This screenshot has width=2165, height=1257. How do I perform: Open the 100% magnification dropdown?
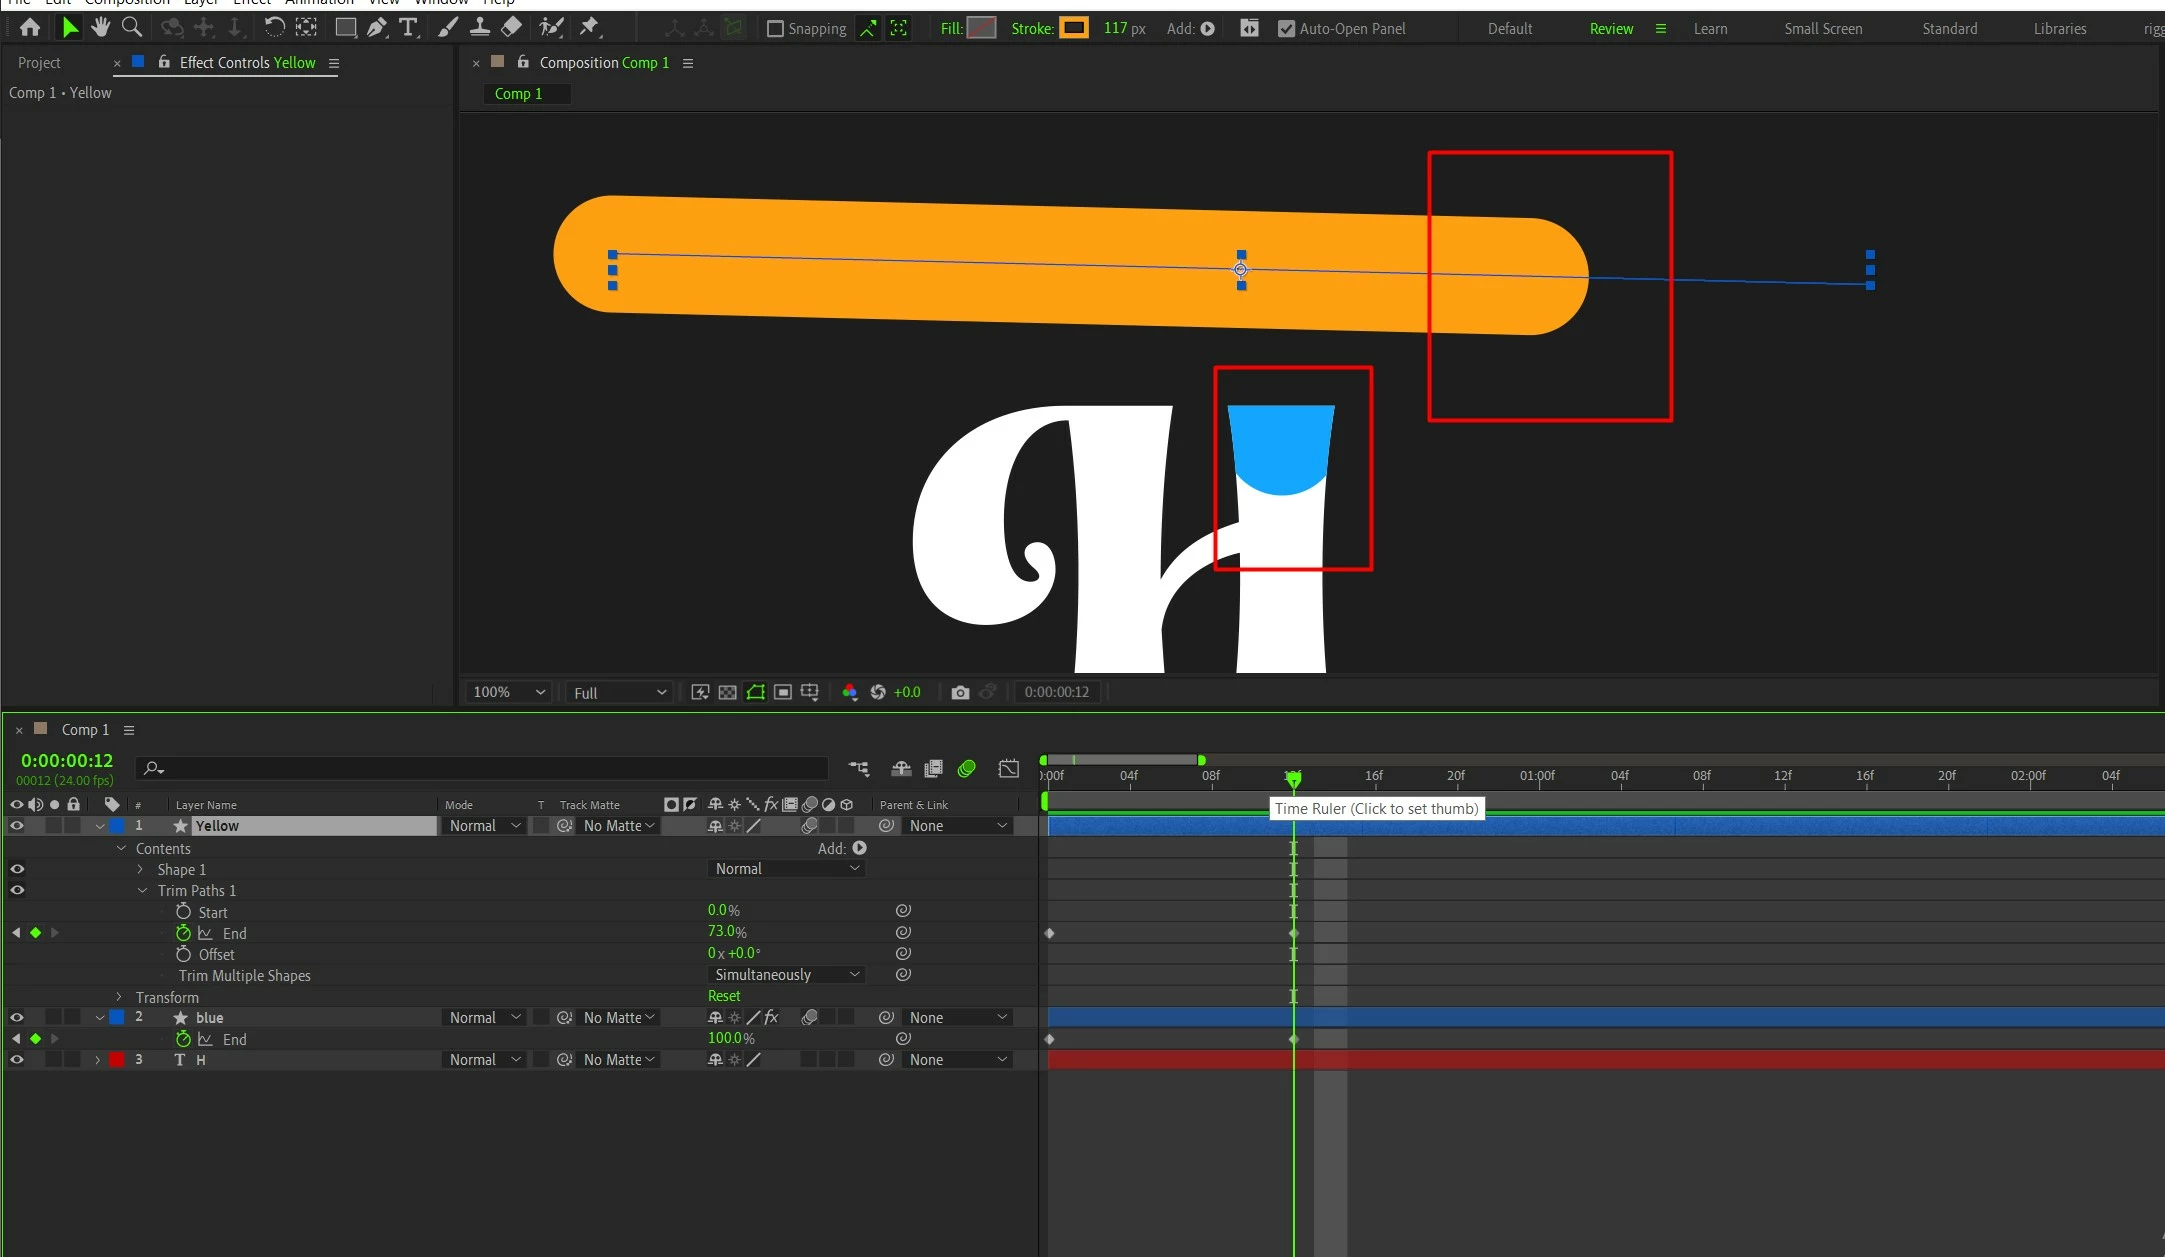509,692
